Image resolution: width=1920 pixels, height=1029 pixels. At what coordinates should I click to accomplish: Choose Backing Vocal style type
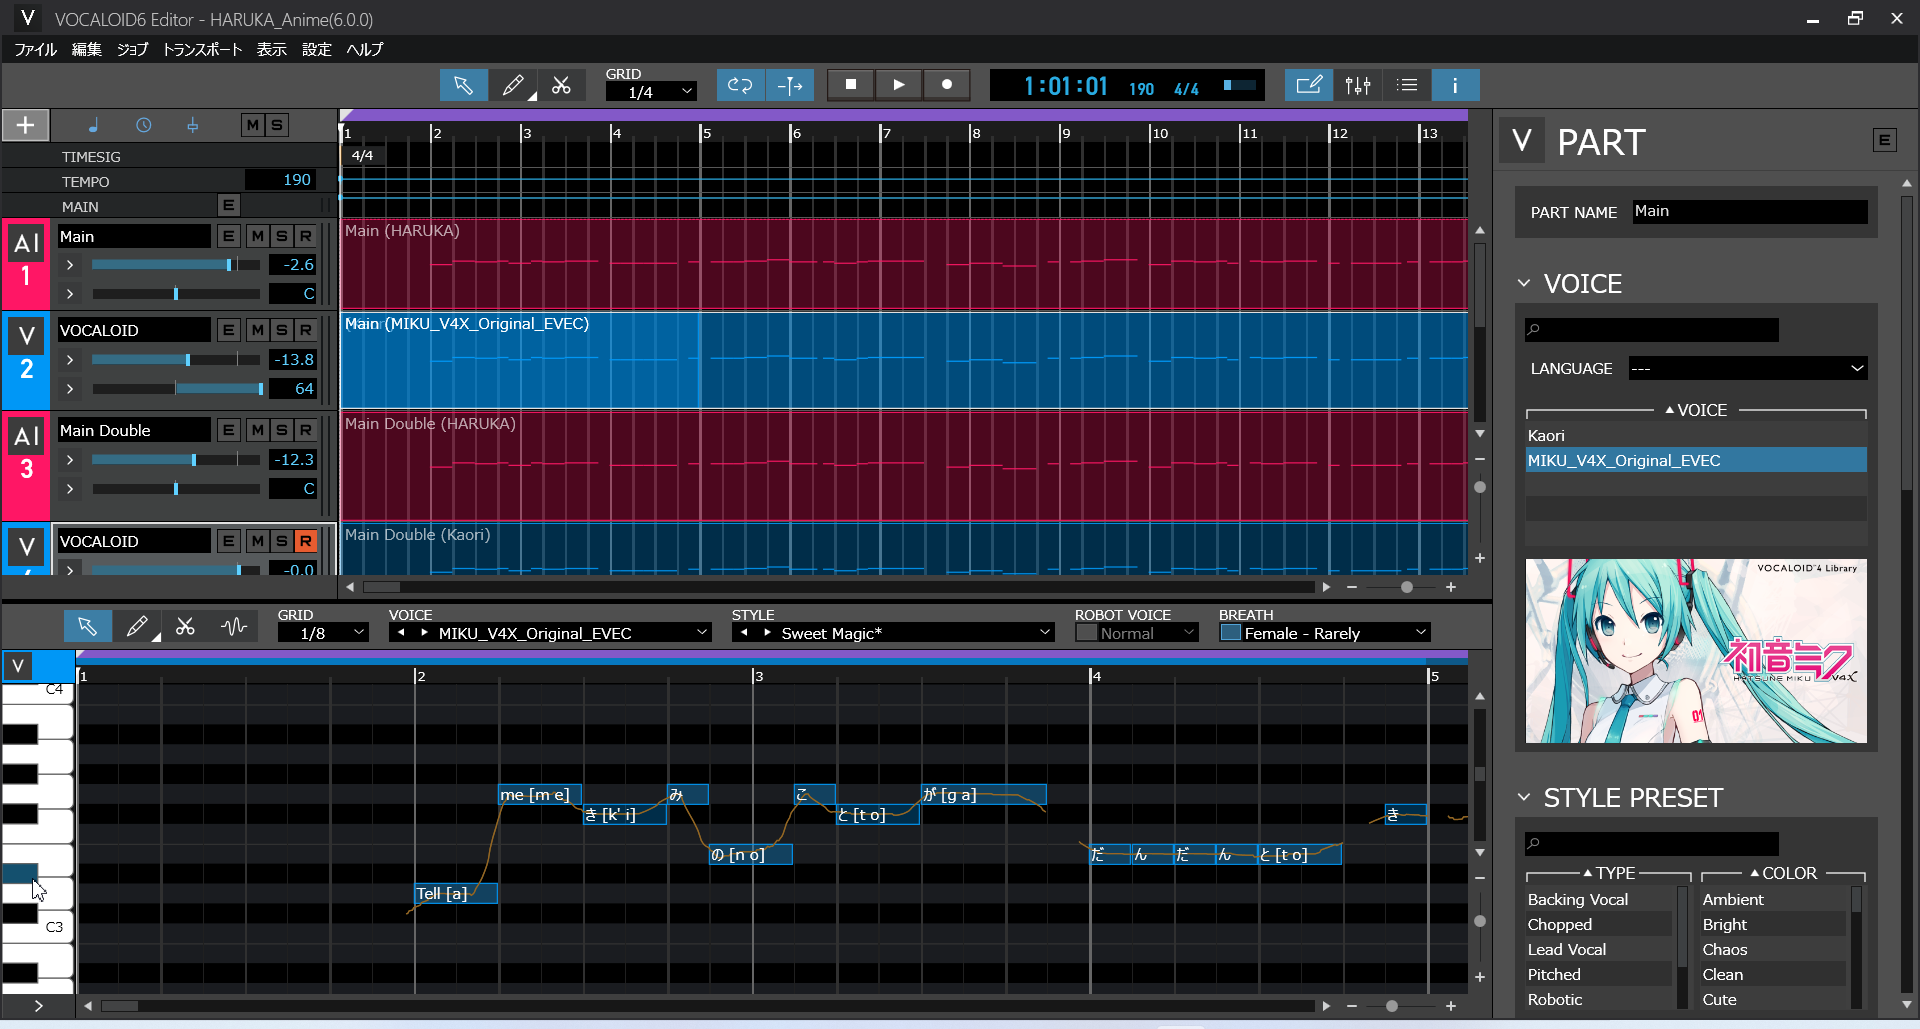click(1598, 899)
